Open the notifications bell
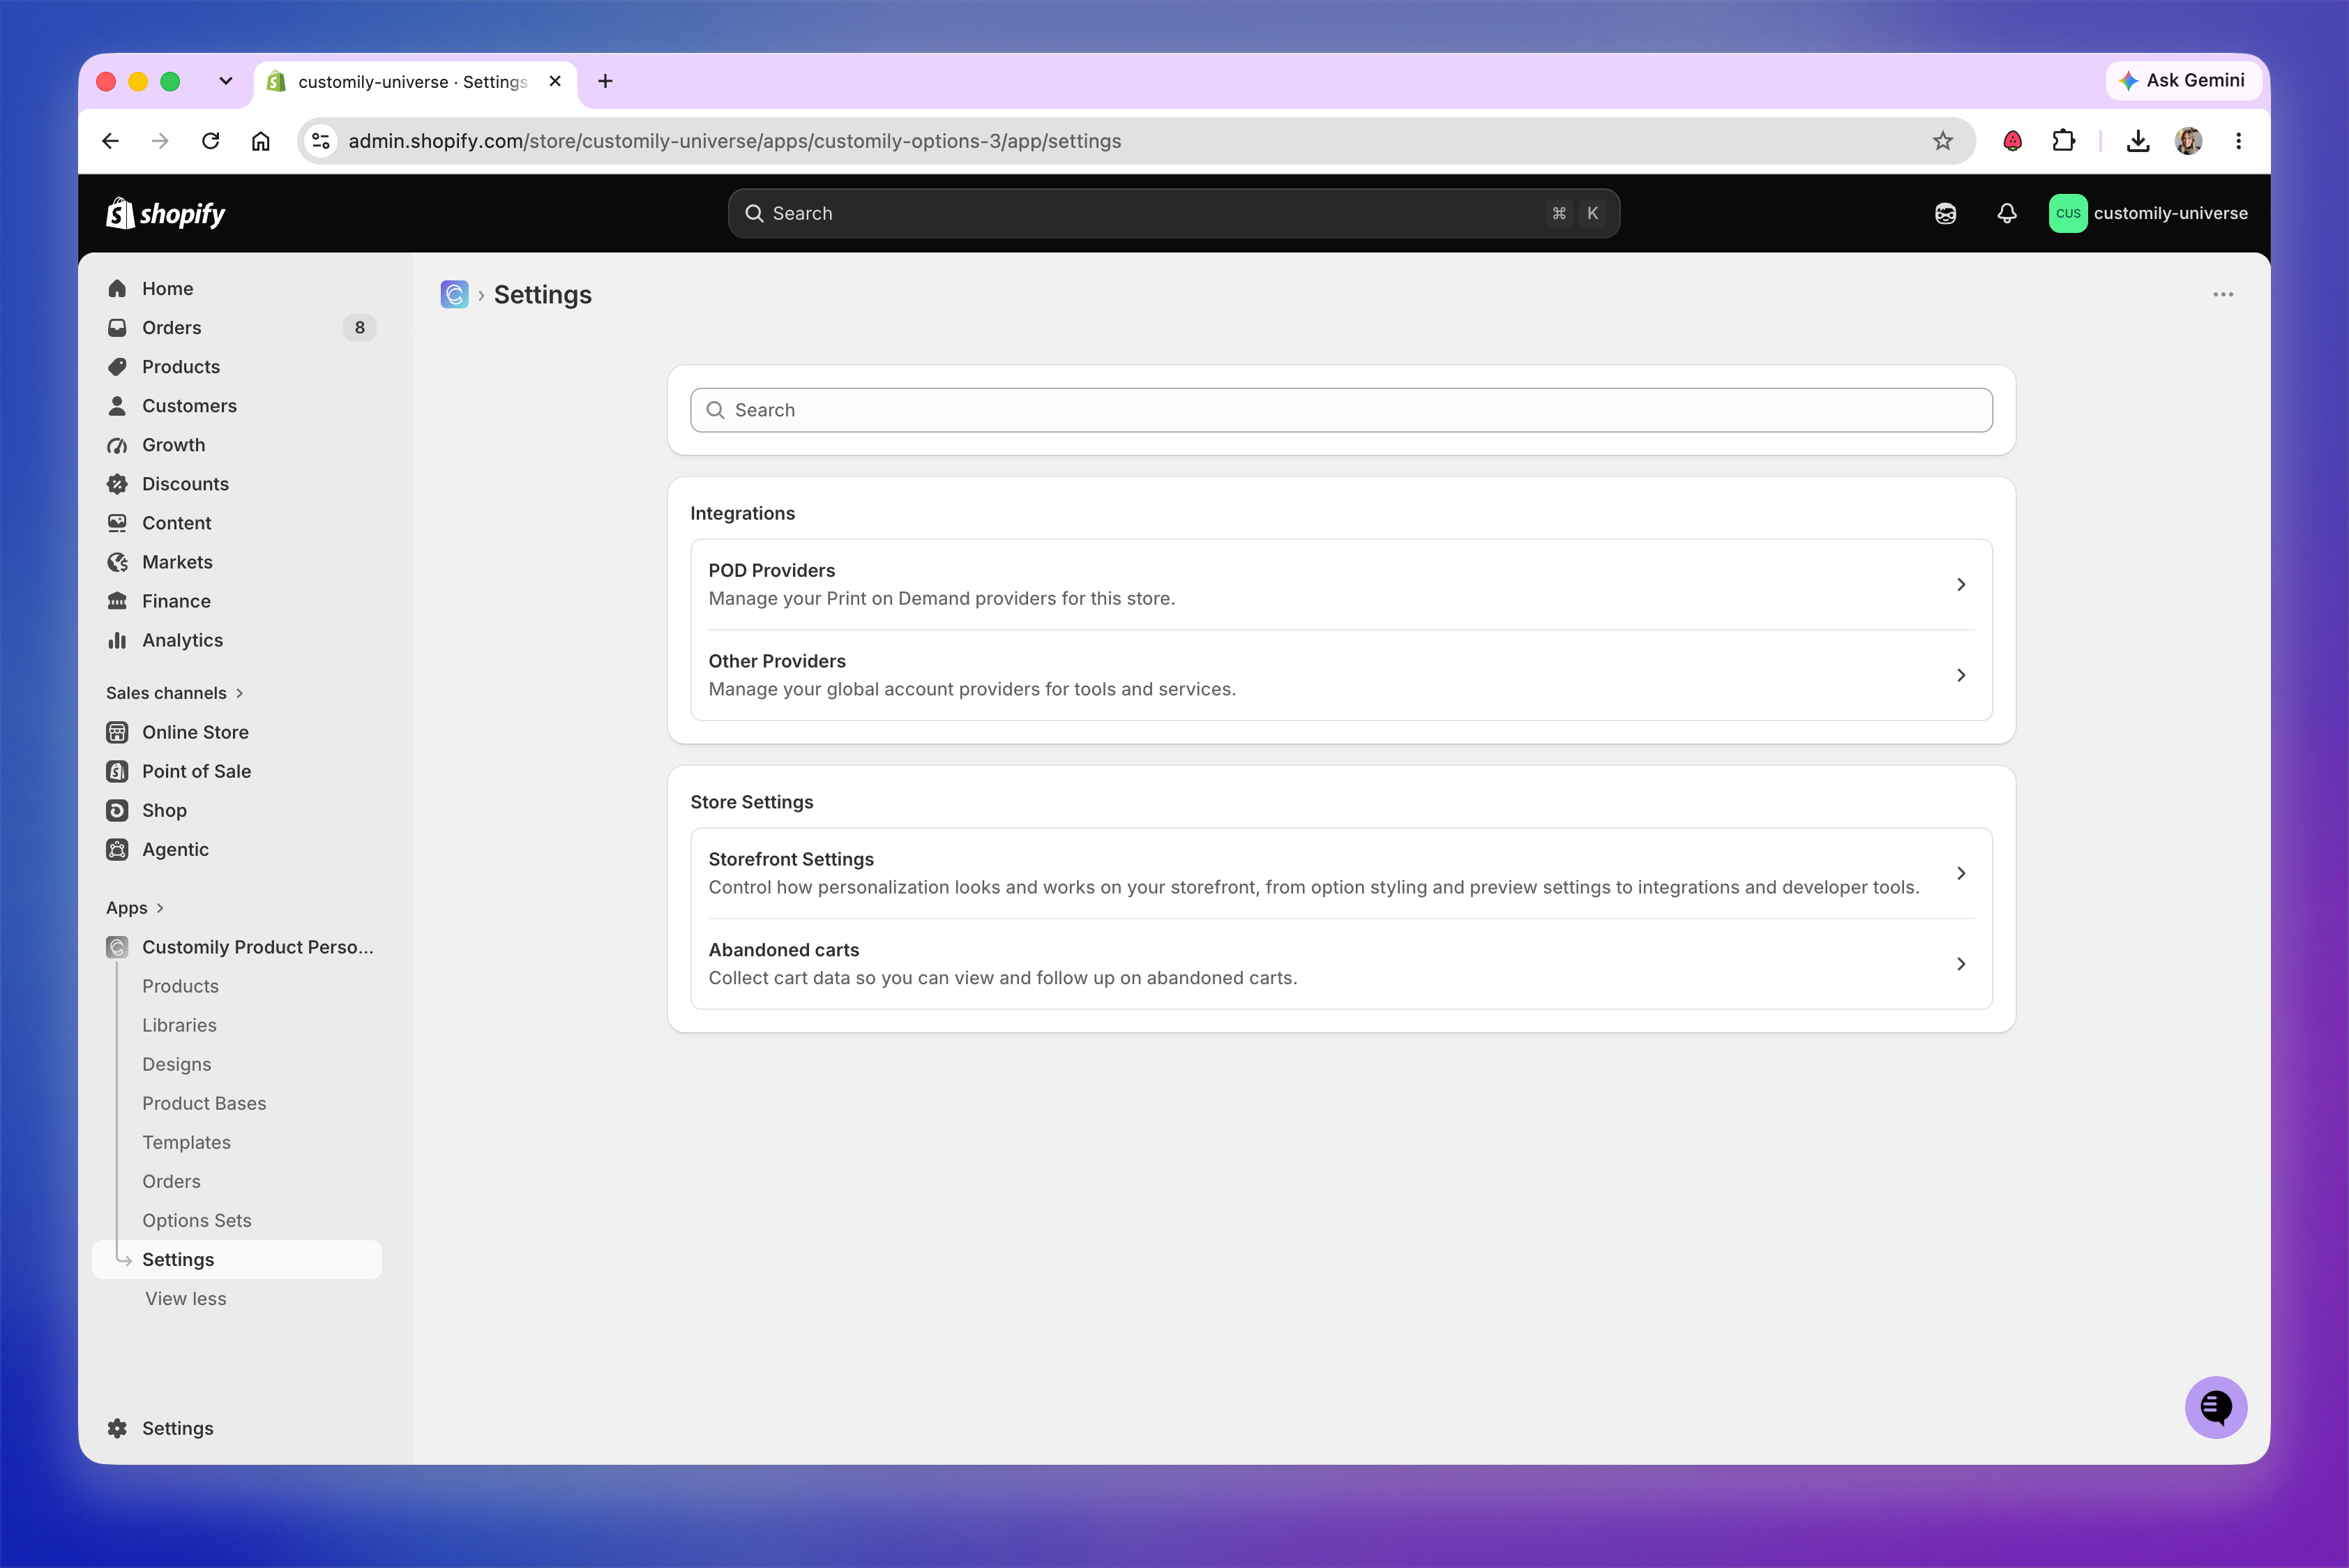 (2006, 213)
